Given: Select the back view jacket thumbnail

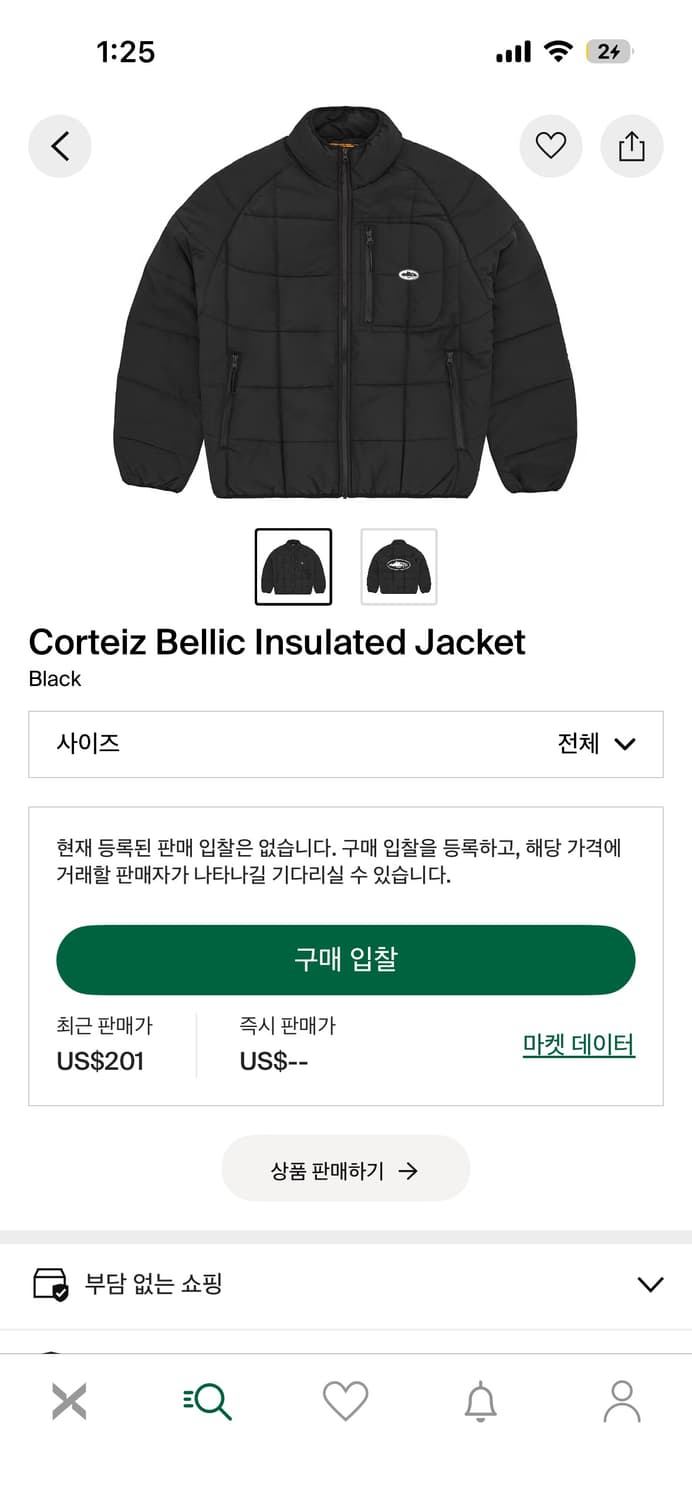Looking at the screenshot, I should [399, 565].
